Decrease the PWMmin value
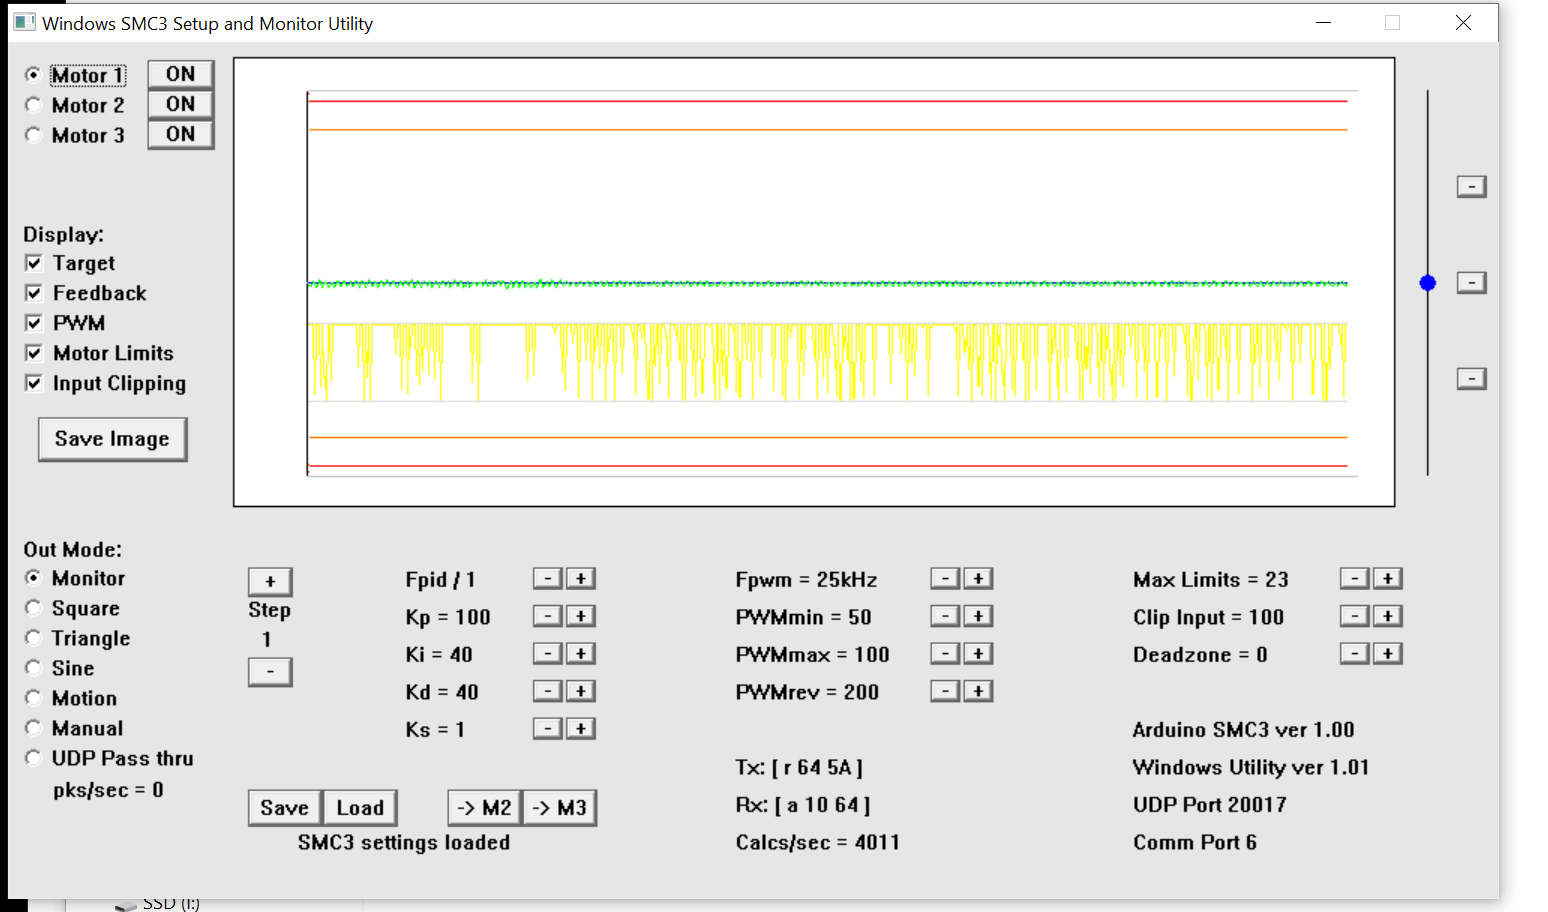Viewport: 1548px width, 912px height. point(945,616)
